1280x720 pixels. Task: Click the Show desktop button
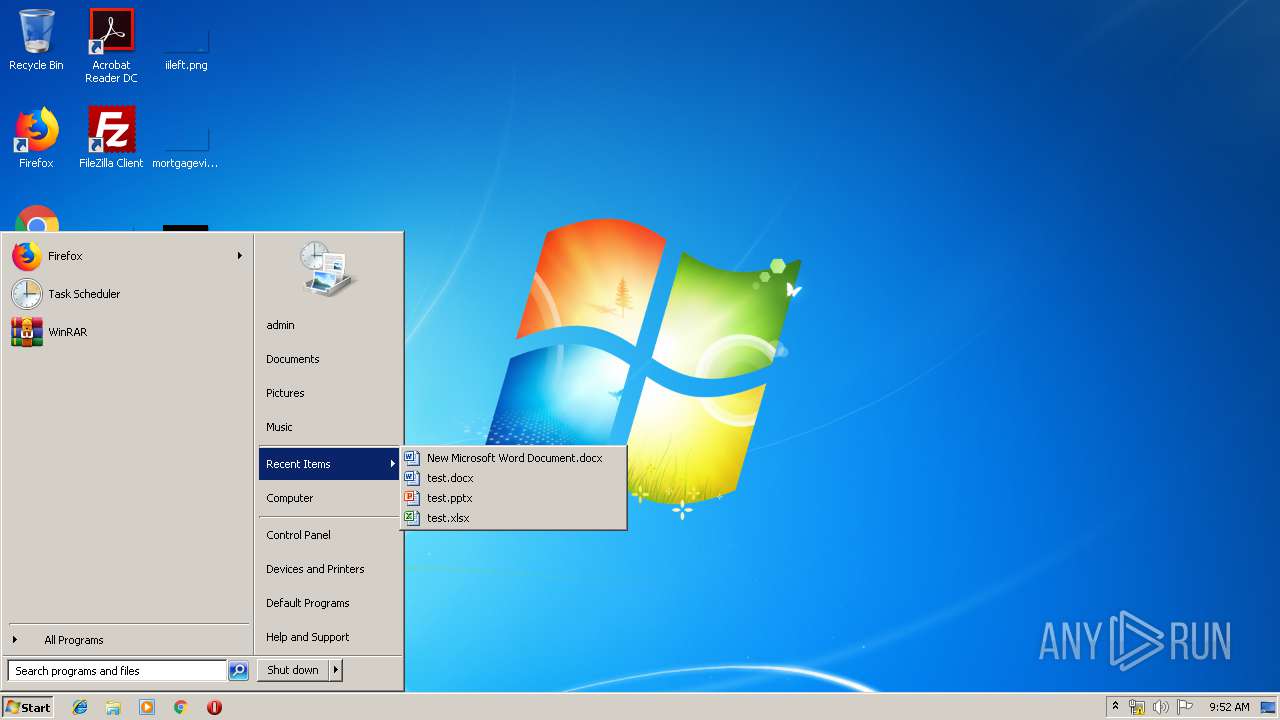coord(1269,707)
